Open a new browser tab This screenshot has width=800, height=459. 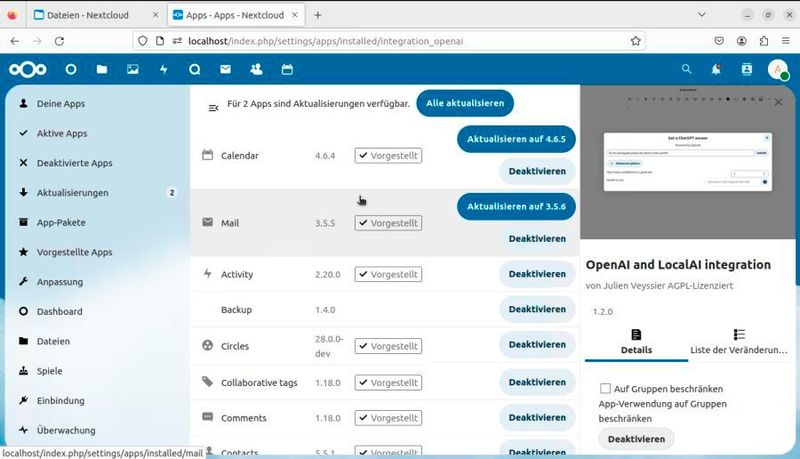(318, 15)
